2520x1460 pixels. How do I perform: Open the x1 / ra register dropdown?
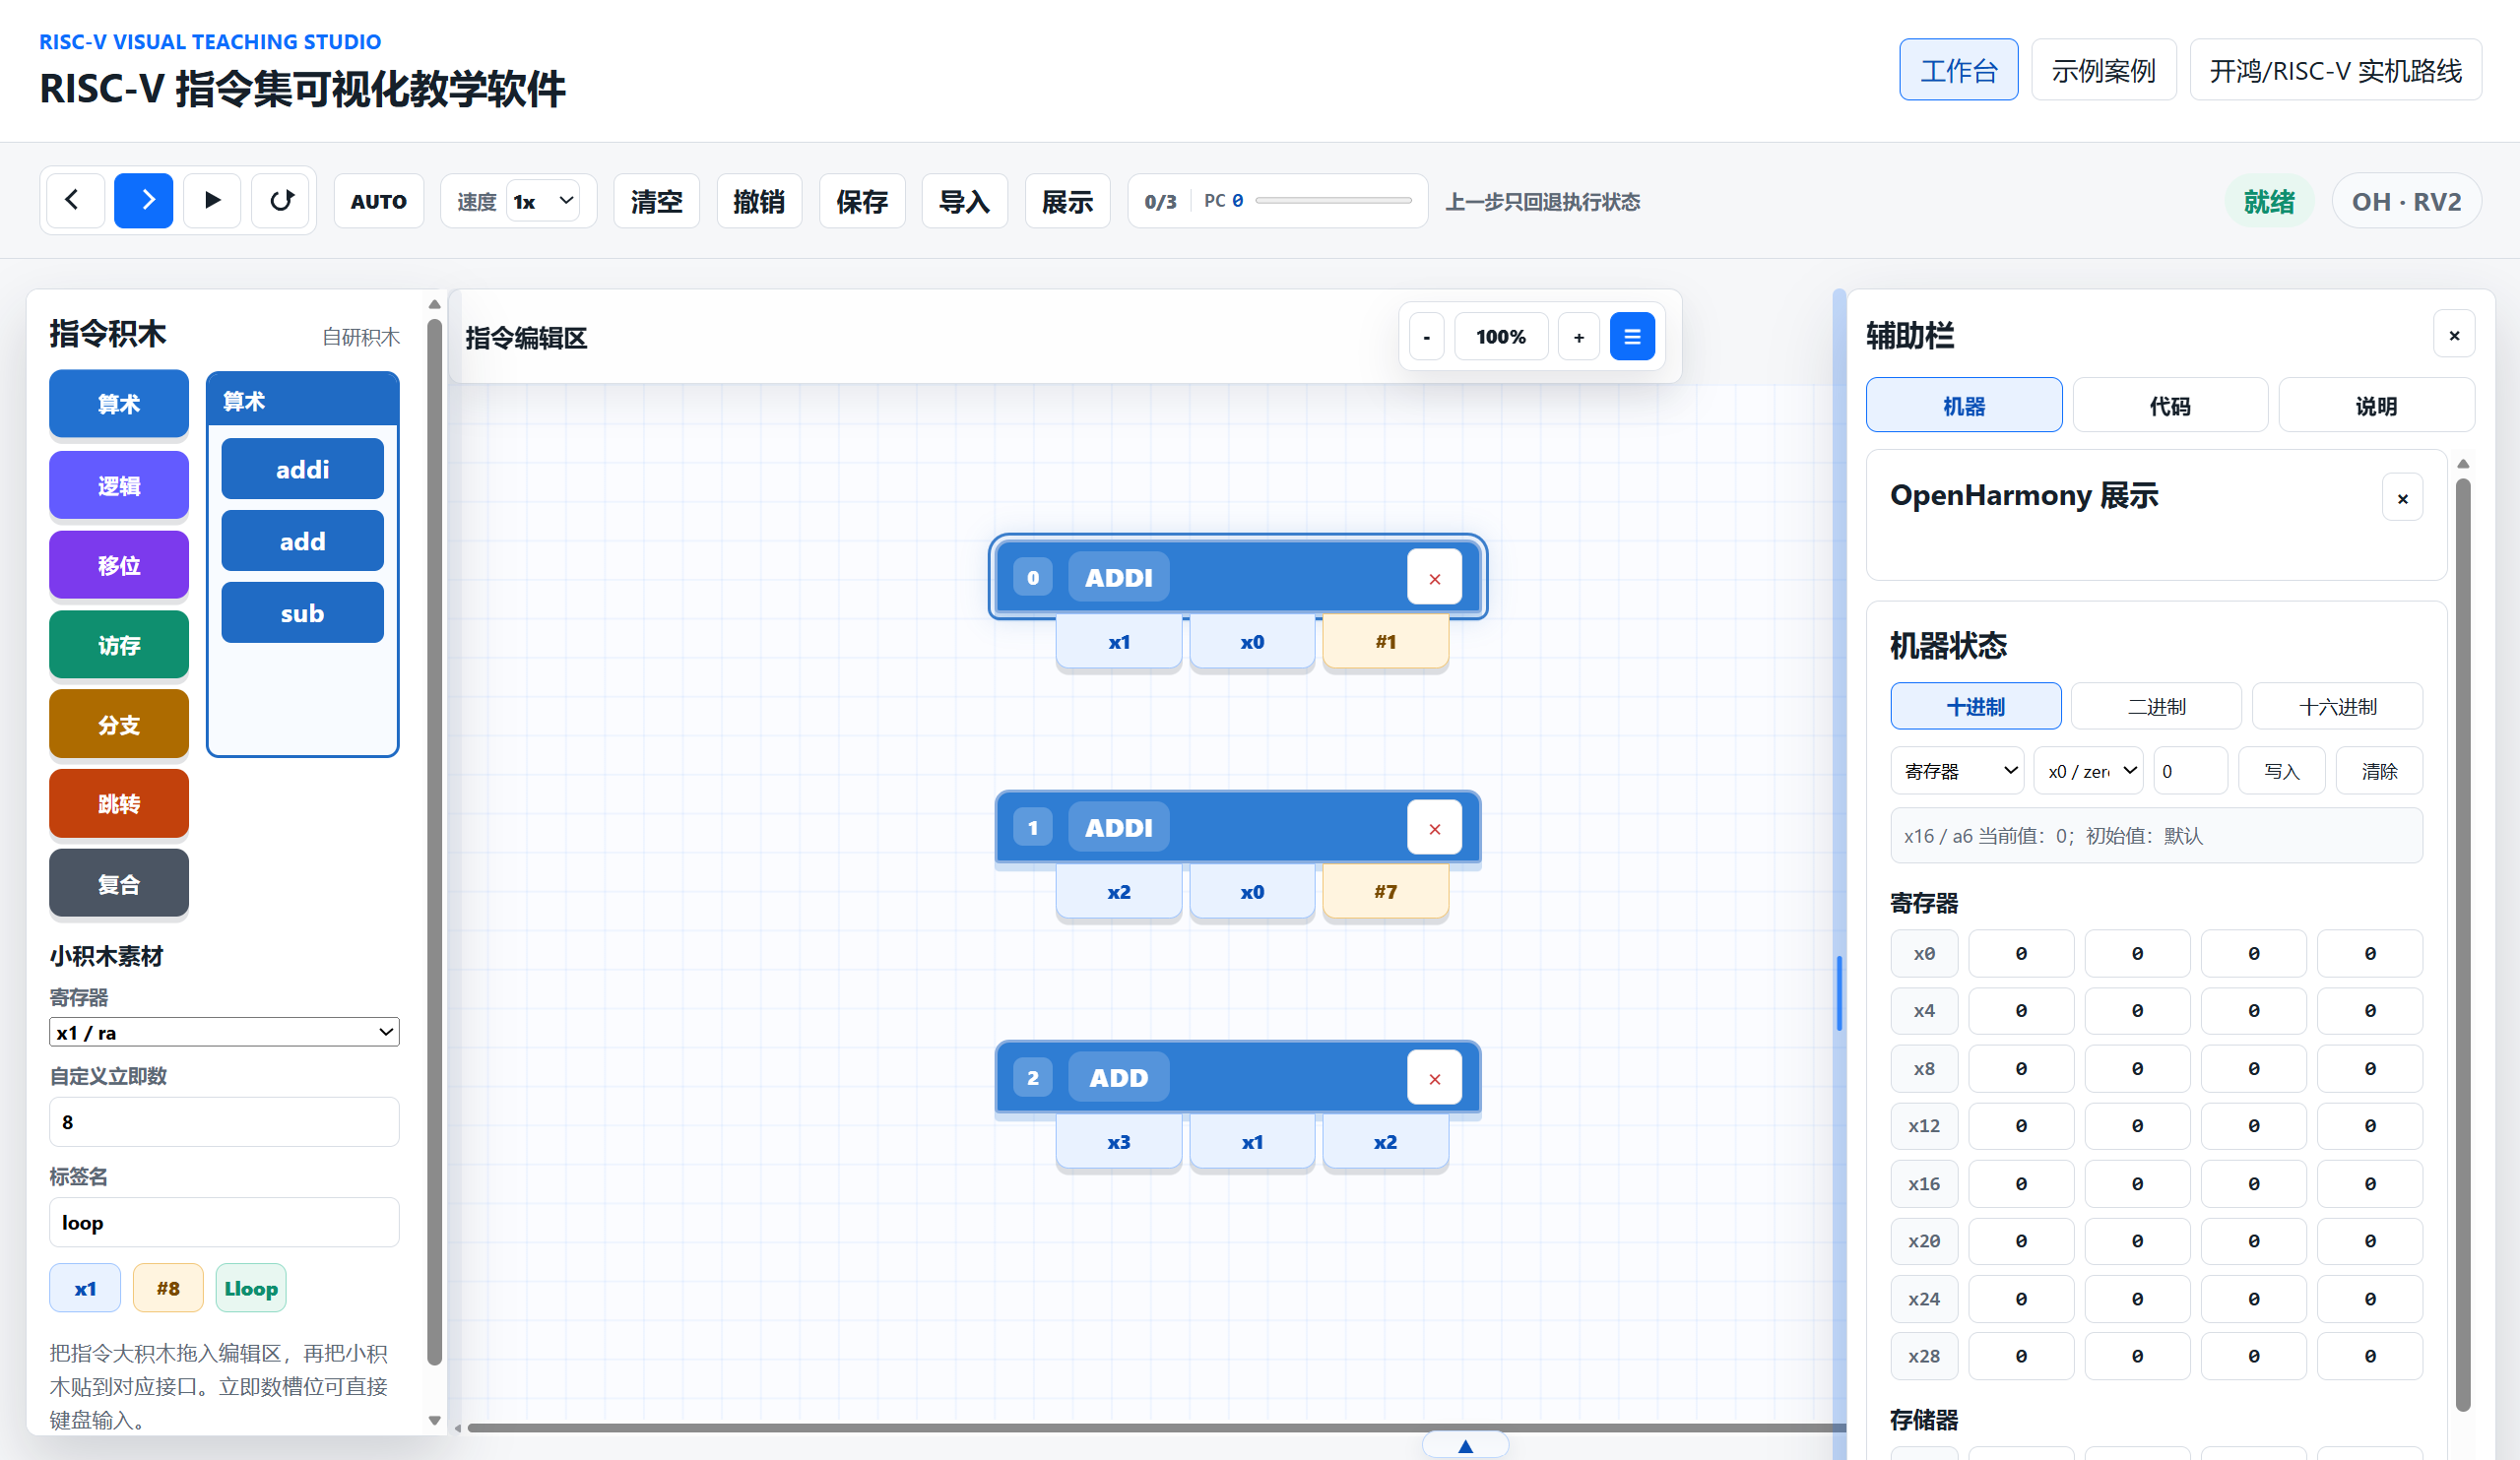(224, 1032)
